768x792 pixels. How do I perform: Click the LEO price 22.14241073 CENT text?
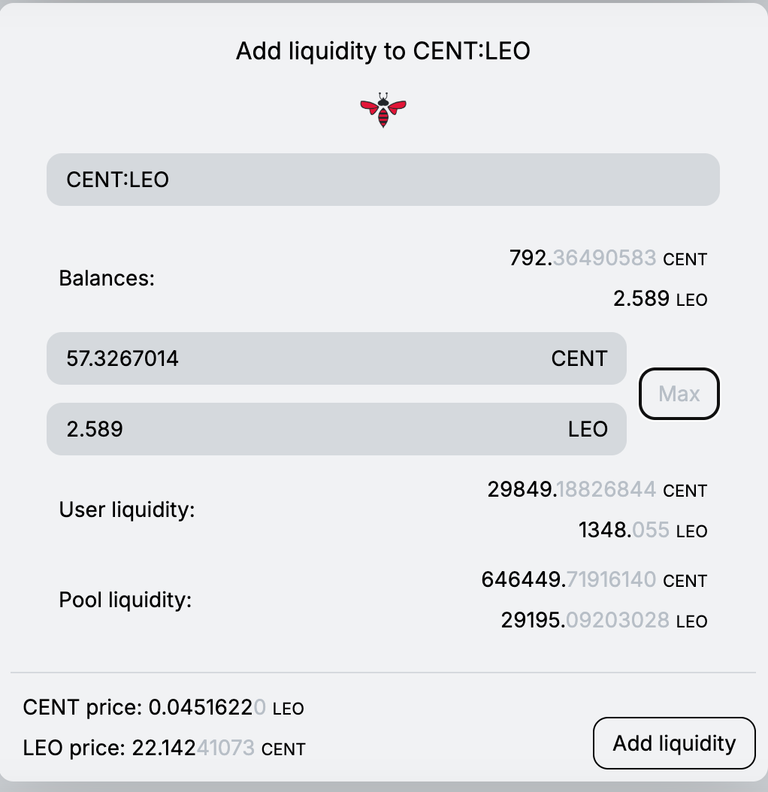click(164, 748)
